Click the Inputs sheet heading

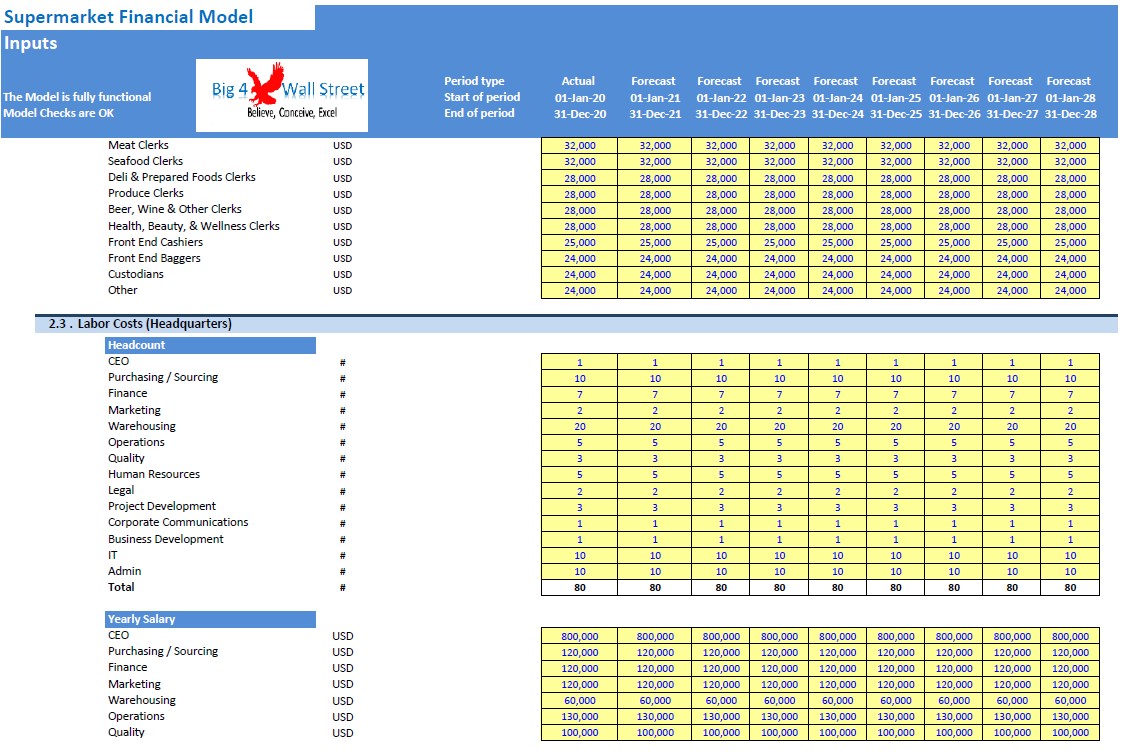click(31, 43)
